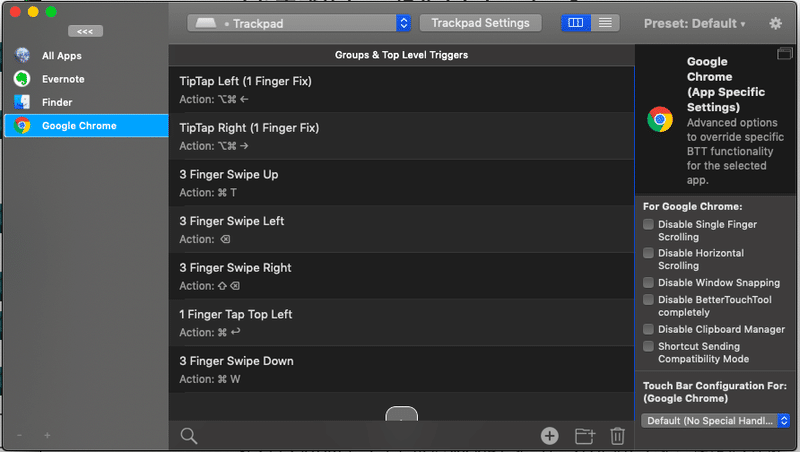Open Preset: Default dropdown

[x=694, y=23]
